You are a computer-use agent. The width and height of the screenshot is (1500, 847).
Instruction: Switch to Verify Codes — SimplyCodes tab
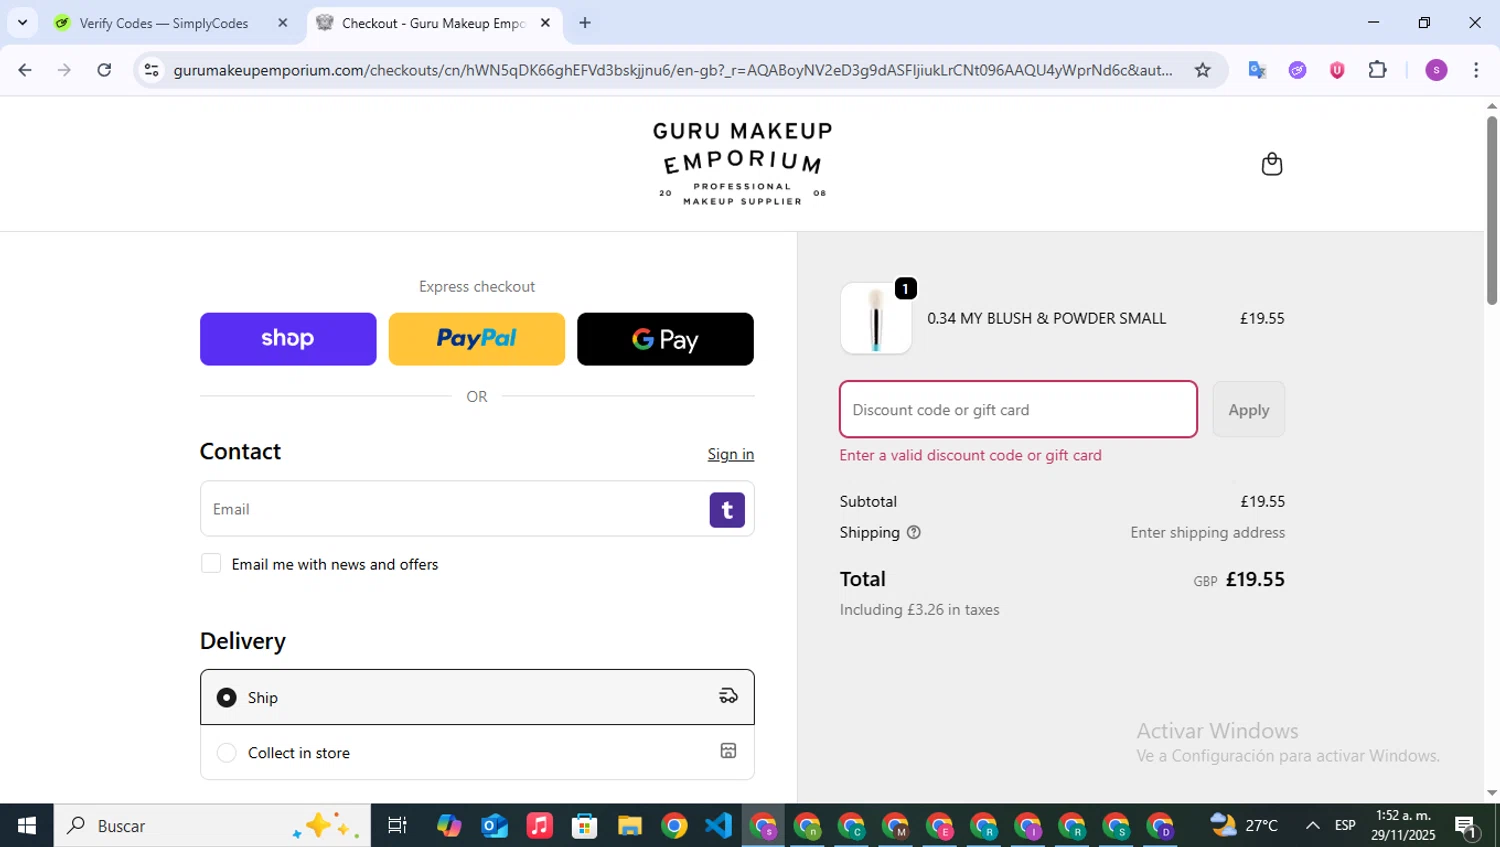pyautogui.click(x=163, y=23)
